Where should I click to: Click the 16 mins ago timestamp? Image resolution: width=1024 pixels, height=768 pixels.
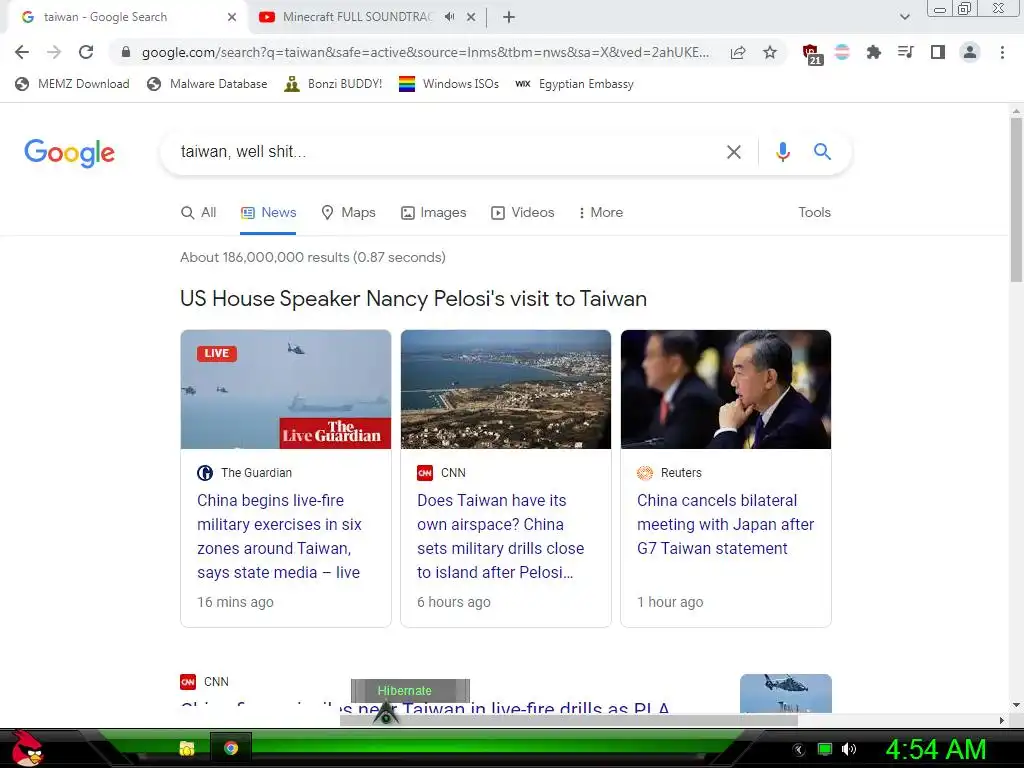tap(235, 602)
